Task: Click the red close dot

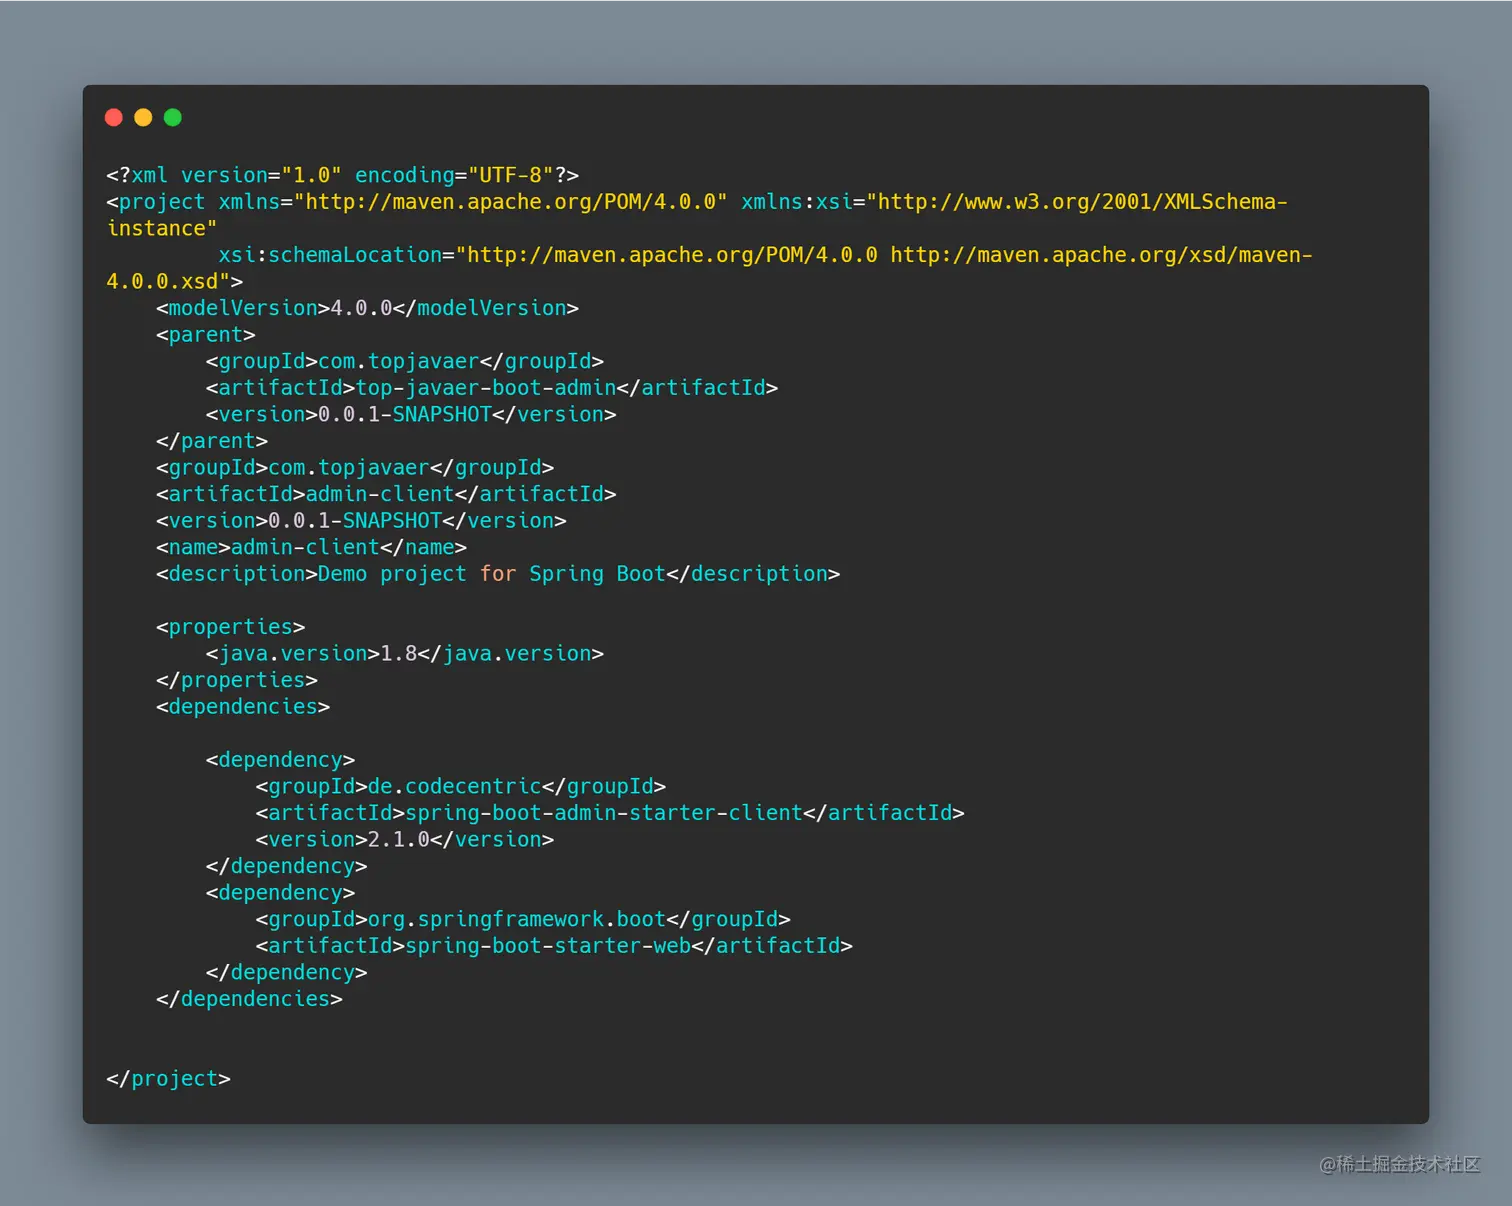Action: pos(114,118)
